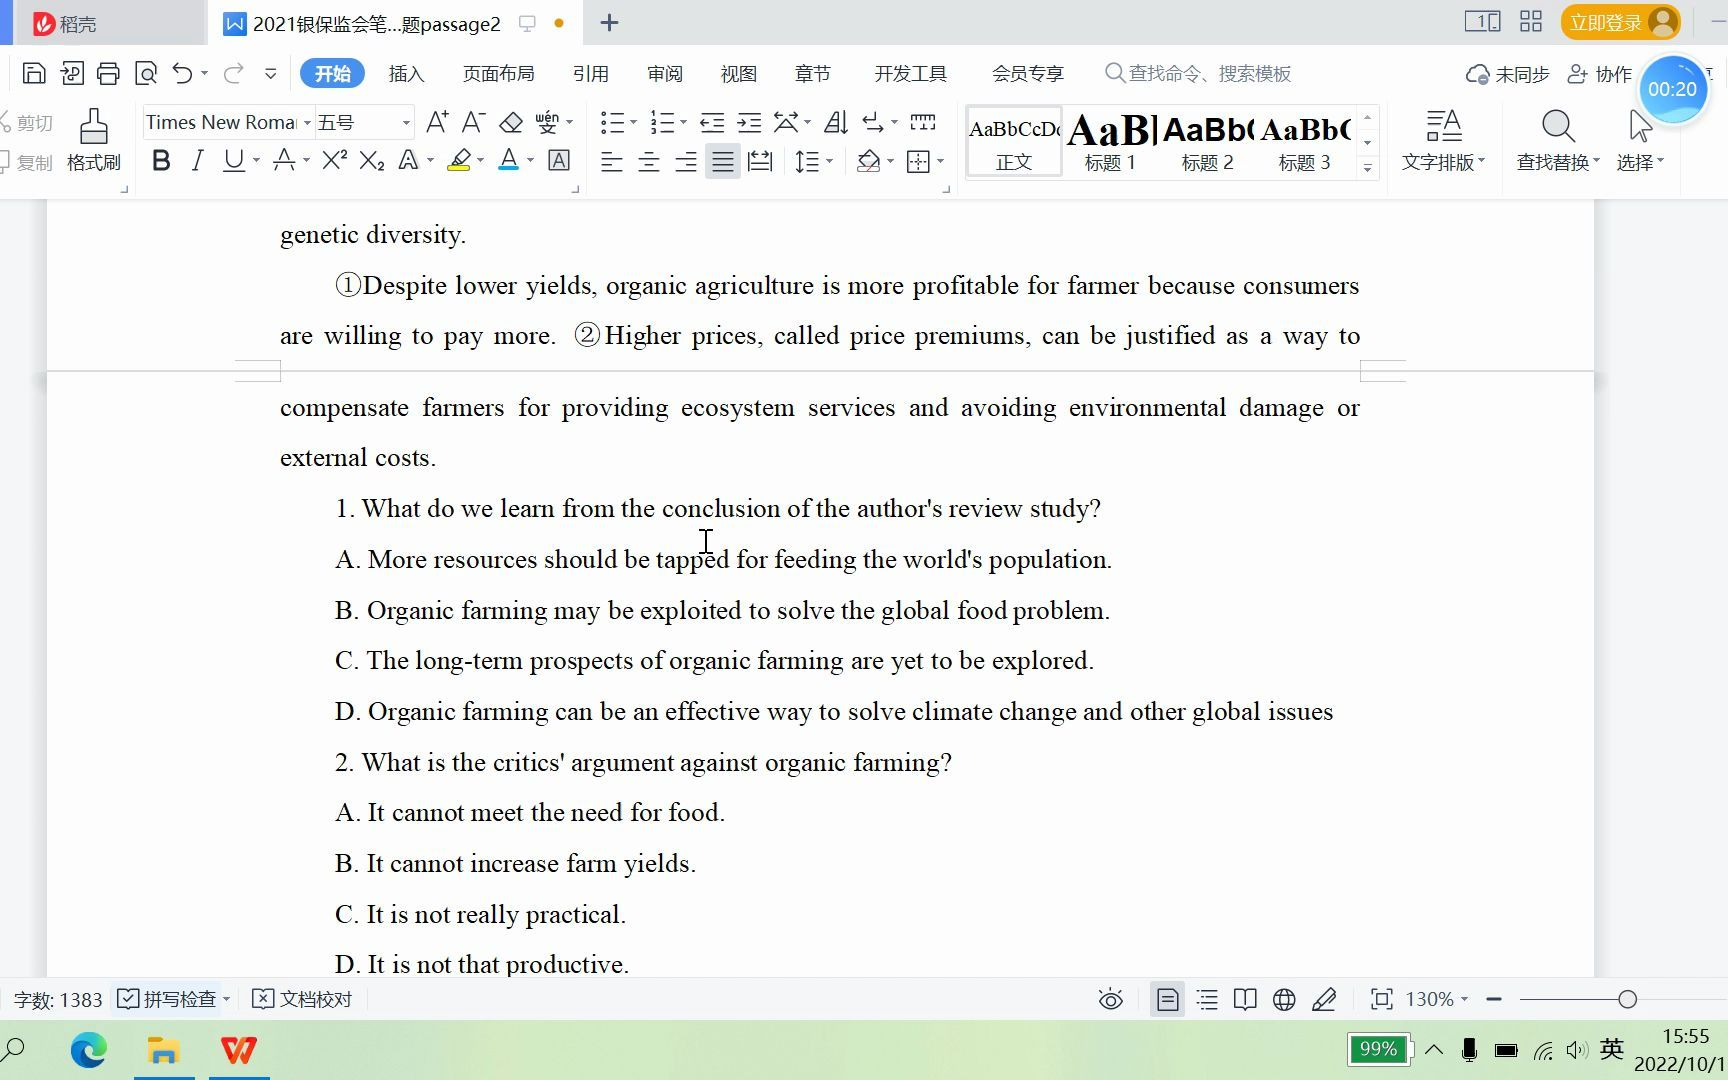This screenshot has width=1728, height=1080.
Task: Toggle spell check (拼写检查)
Action: [x=167, y=999]
